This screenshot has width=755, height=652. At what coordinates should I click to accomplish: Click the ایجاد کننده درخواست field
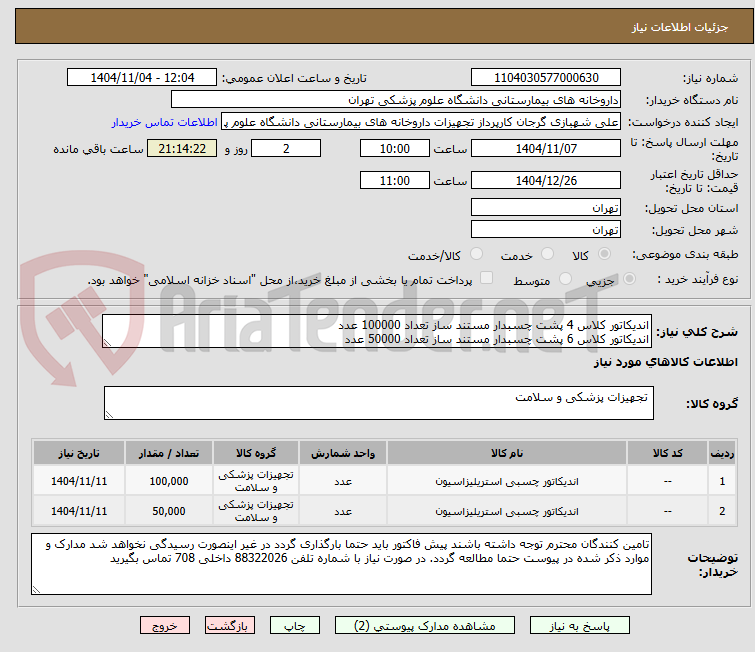point(421,122)
